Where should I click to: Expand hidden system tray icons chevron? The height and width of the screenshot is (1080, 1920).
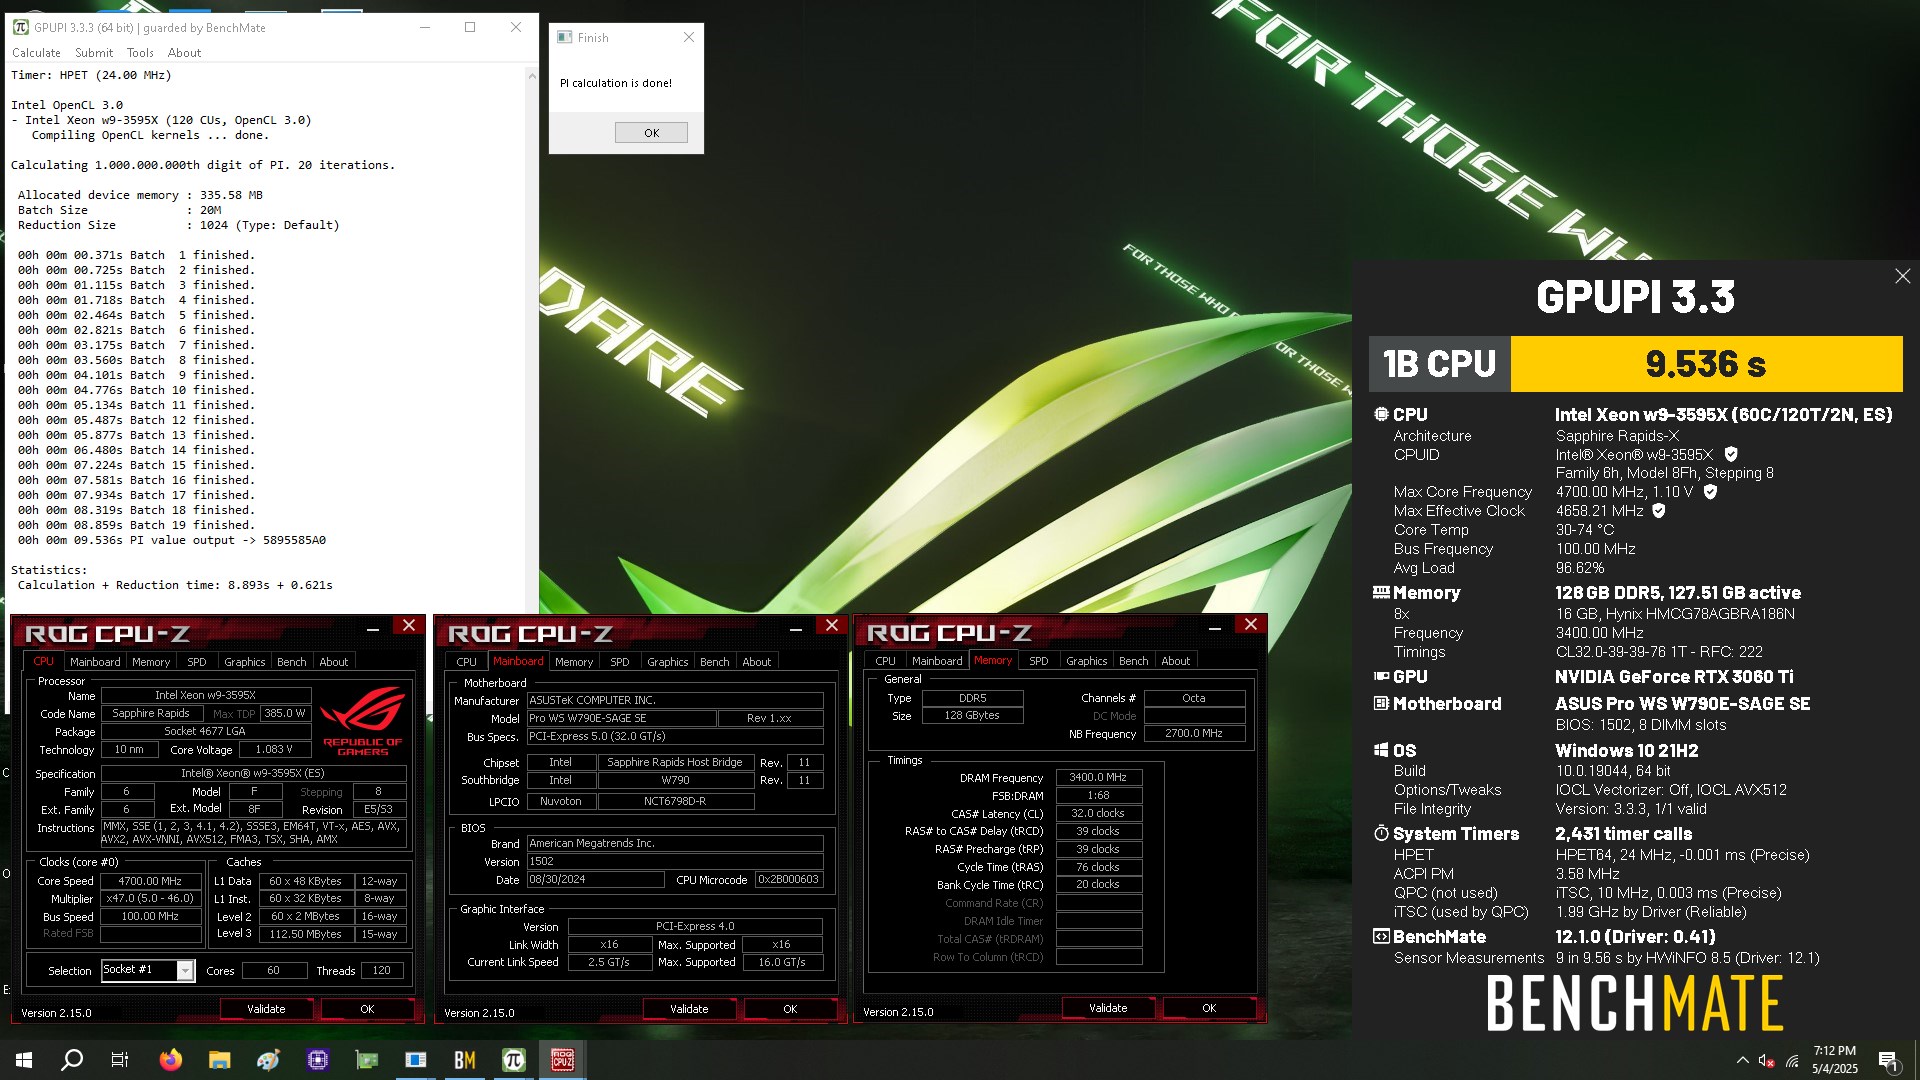click(1742, 1060)
